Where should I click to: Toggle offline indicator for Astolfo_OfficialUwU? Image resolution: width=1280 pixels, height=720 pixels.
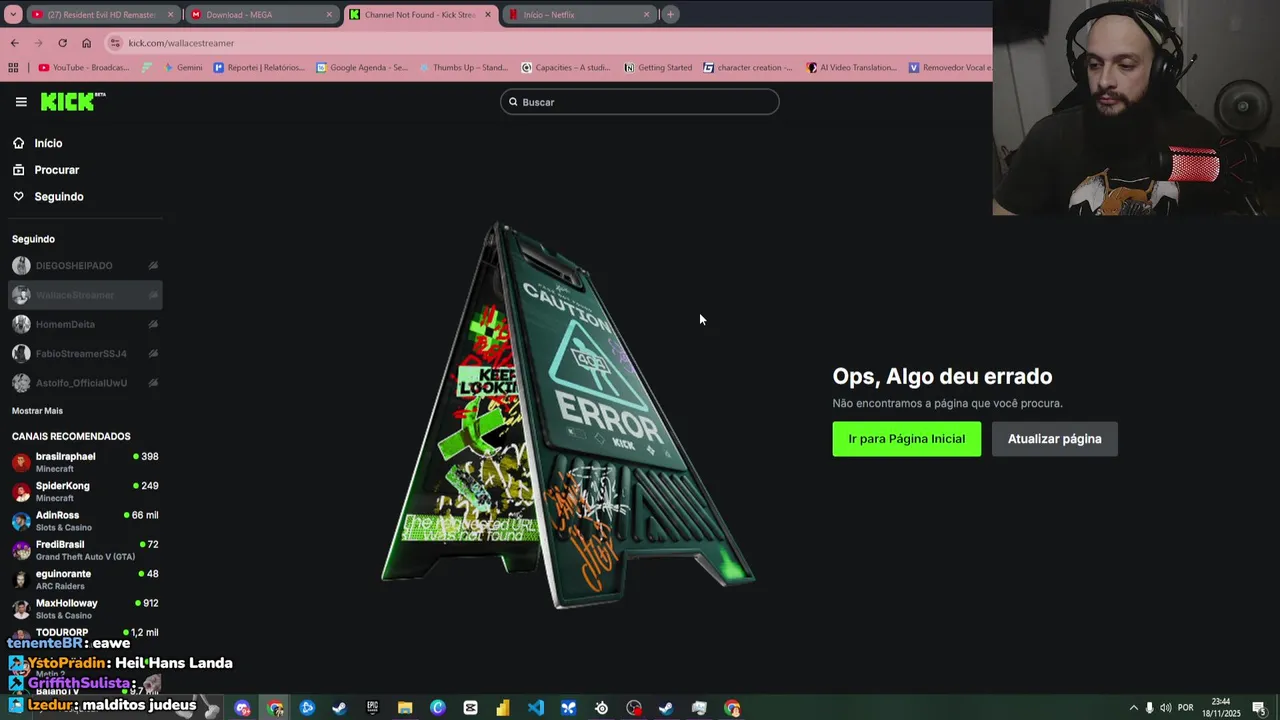click(x=153, y=383)
